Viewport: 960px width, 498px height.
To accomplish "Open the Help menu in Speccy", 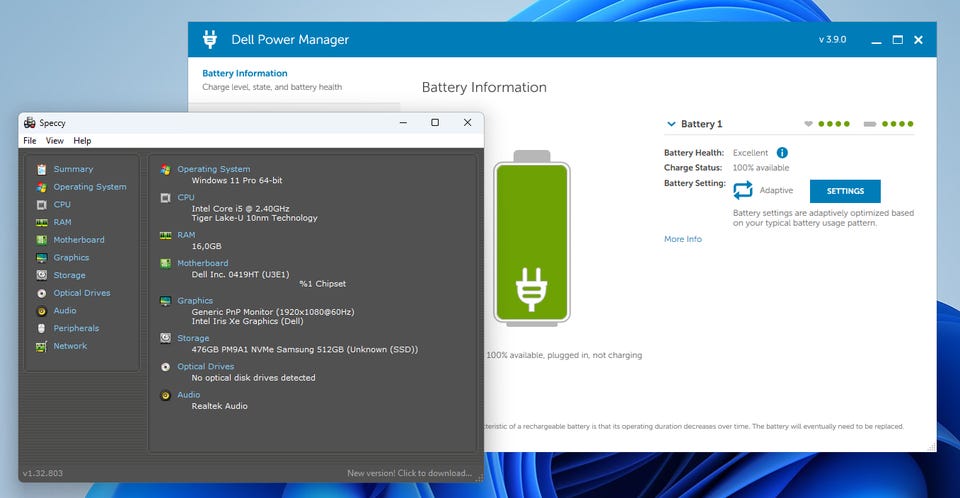I will [82, 141].
